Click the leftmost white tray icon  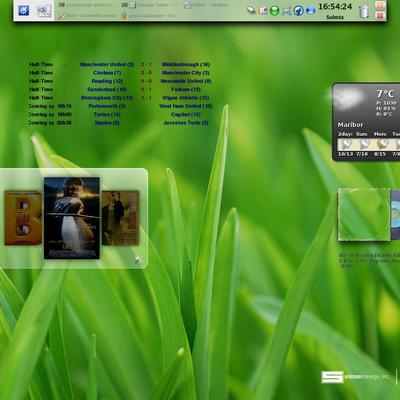tap(252, 11)
